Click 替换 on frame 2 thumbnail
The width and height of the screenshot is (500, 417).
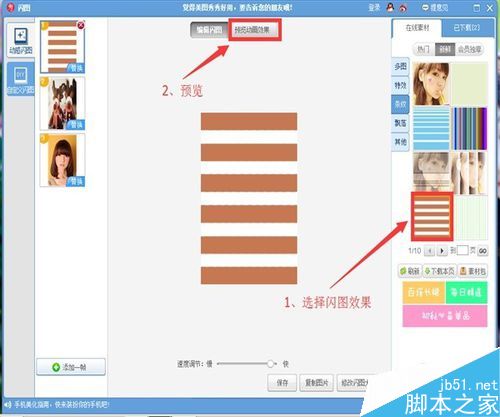(76, 125)
